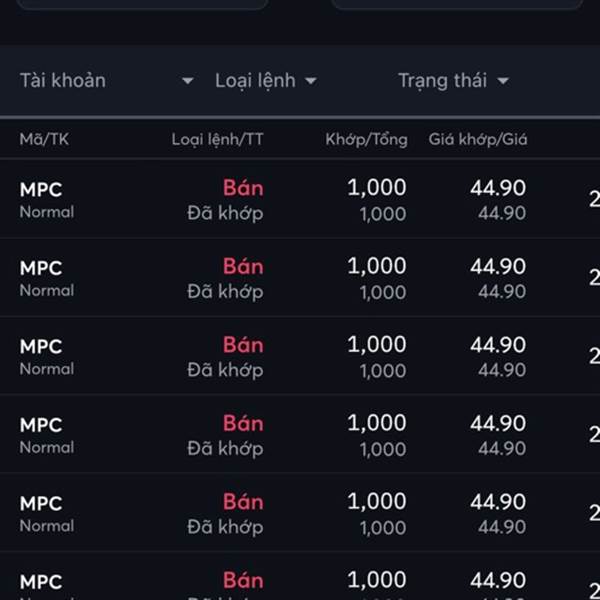Click the Khớp/Tổng column header
Image resolution: width=600 pixels, height=600 pixels.
(366, 140)
